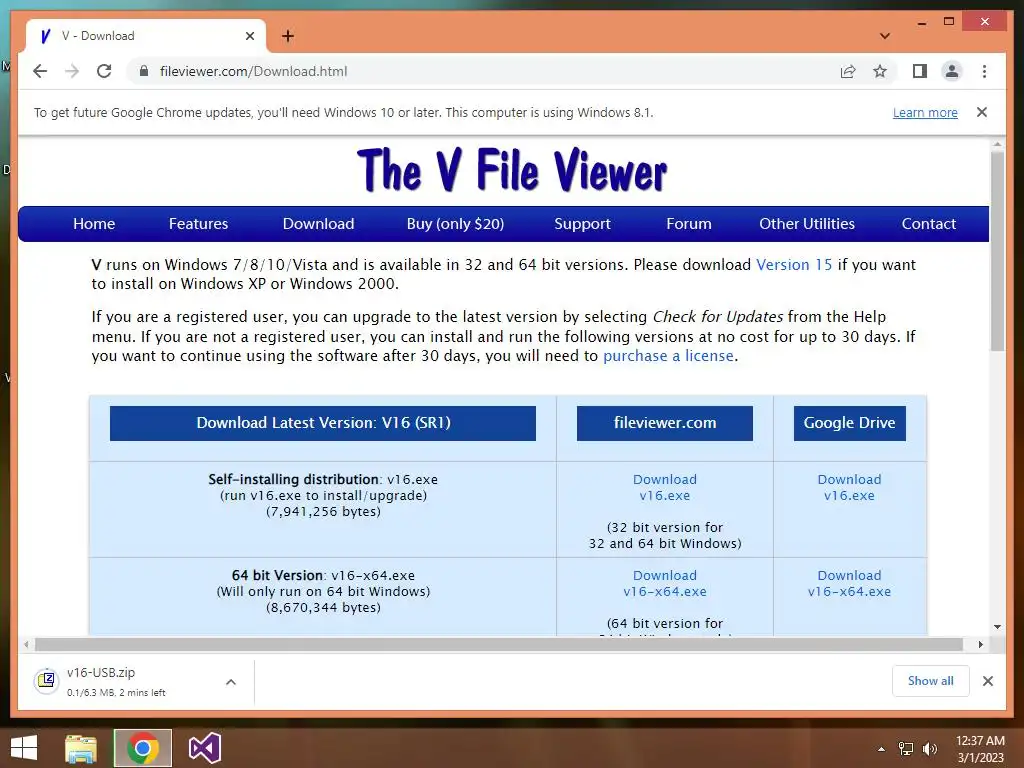1024x768 pixels.
Task: Download v16-x64.exe from Google Drive
Action: pyautogui.click(x=849, y=583)
